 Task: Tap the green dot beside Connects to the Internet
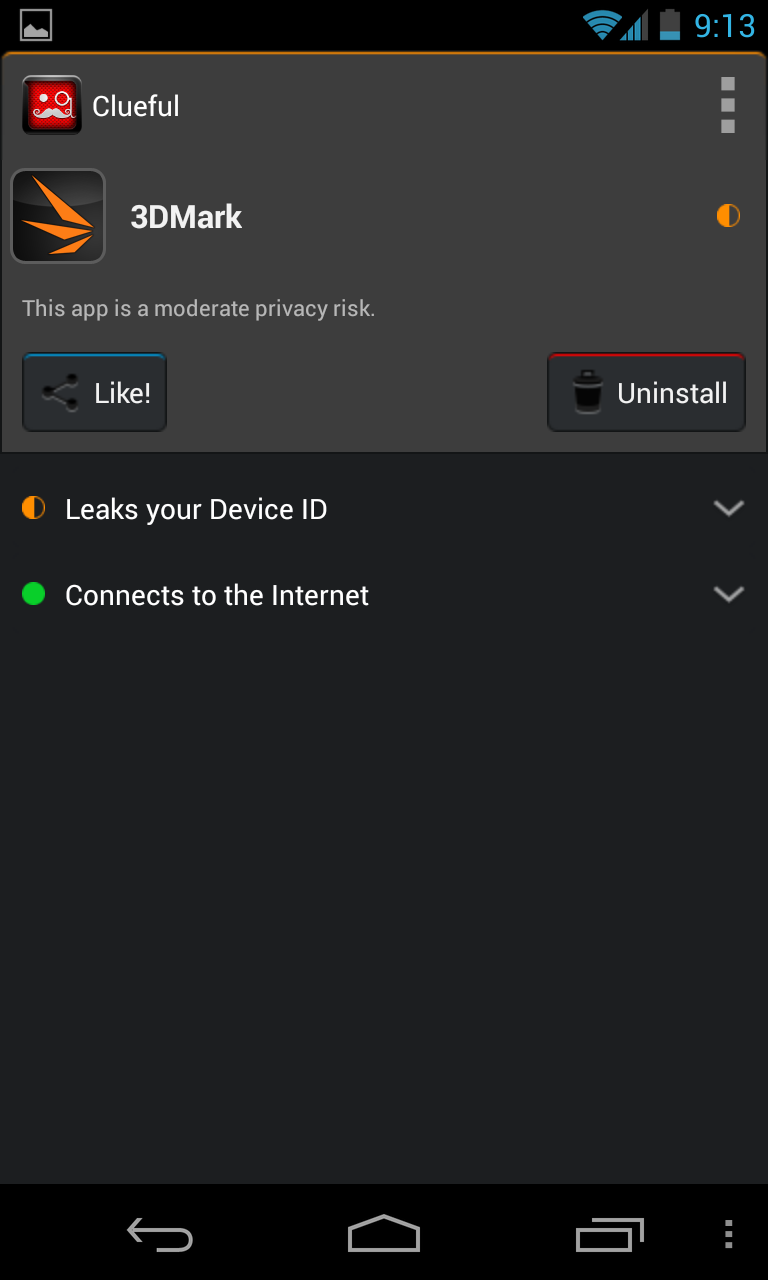point(34,594)
